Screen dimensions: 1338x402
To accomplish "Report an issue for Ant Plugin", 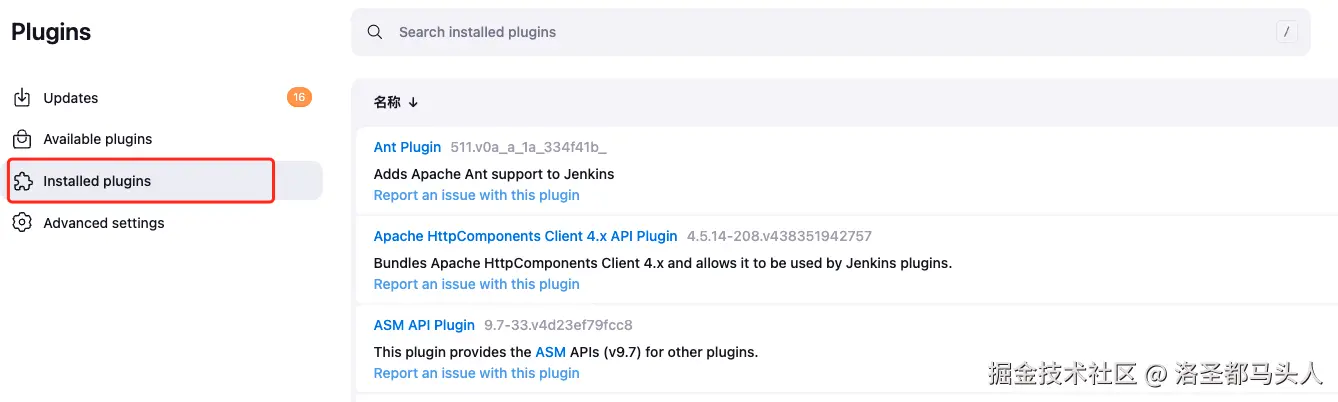I will coord(476,195).
